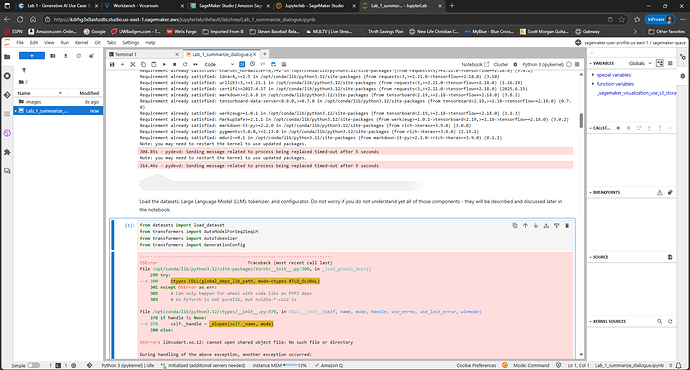Open the cell type Code dropdown
This screenshot has height=370, width=690.
point(219,64)
